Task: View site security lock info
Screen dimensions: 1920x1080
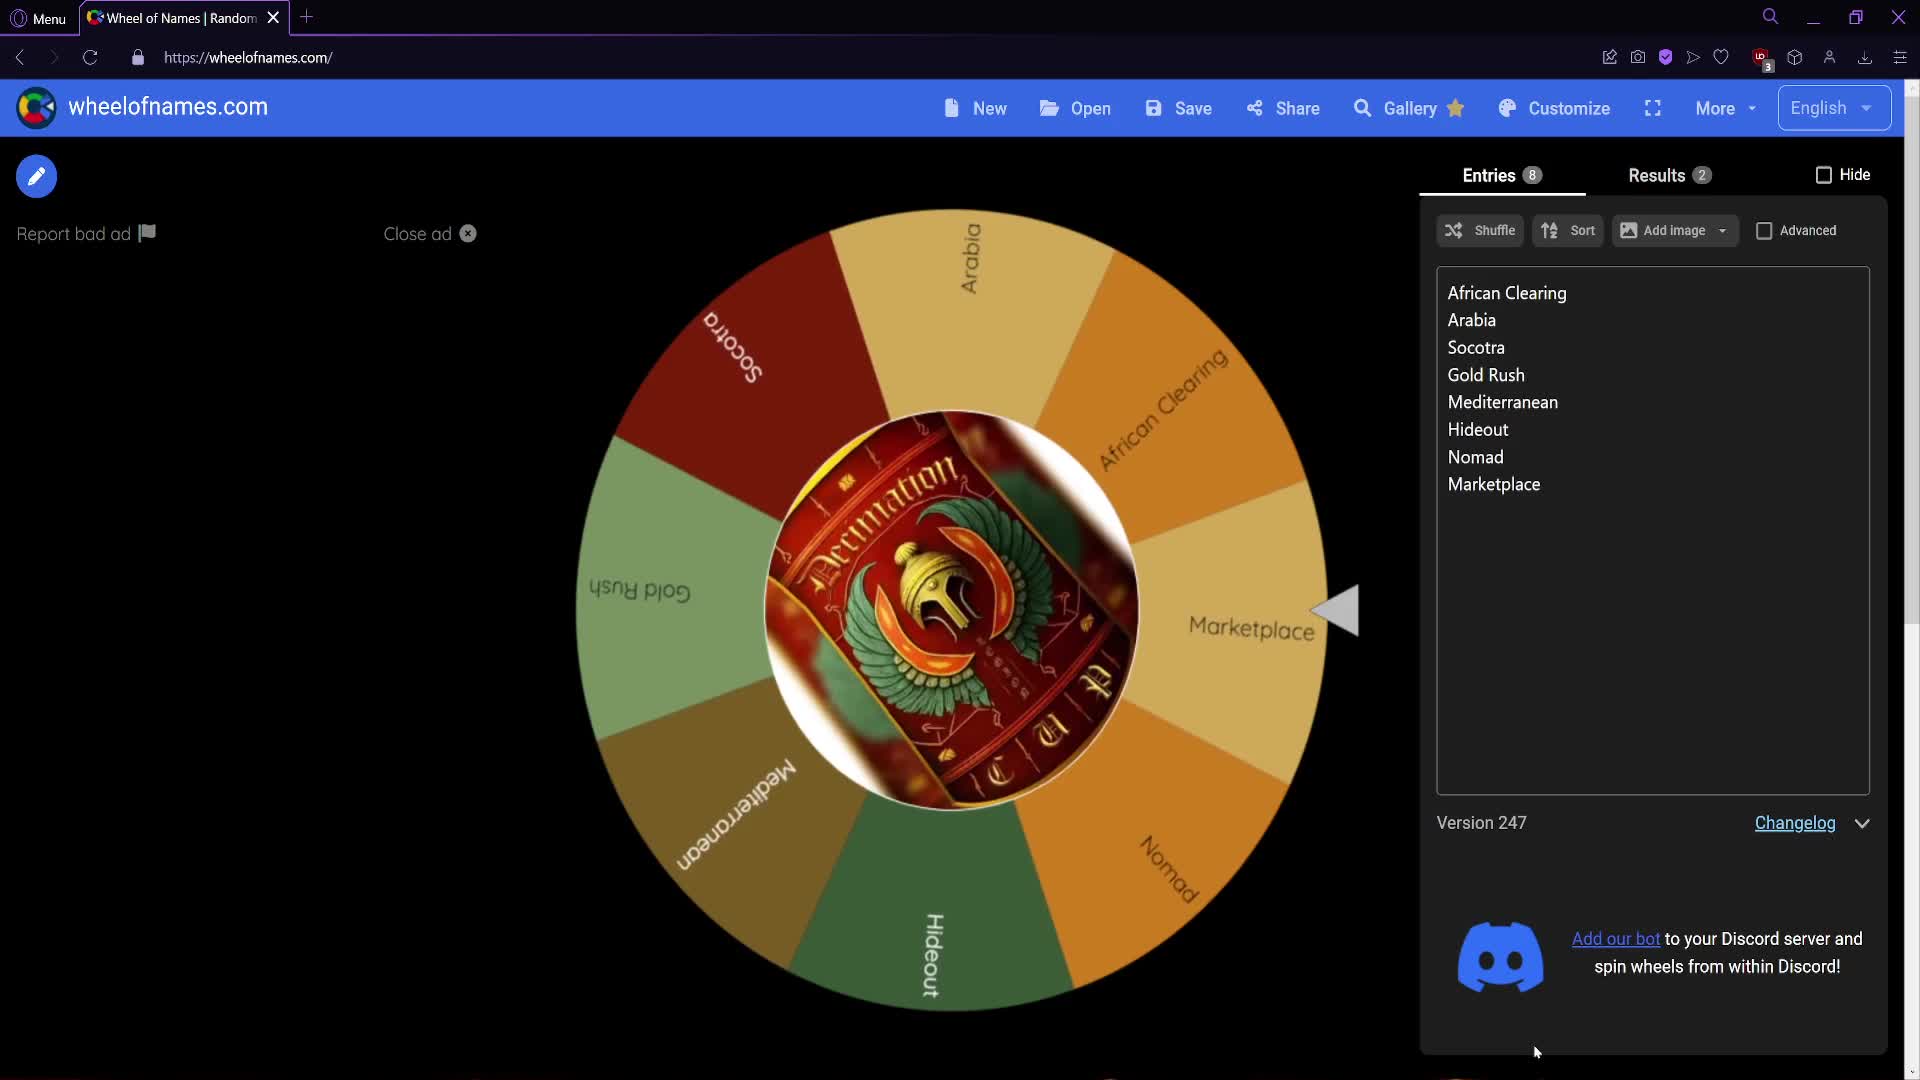Action: 138,58
